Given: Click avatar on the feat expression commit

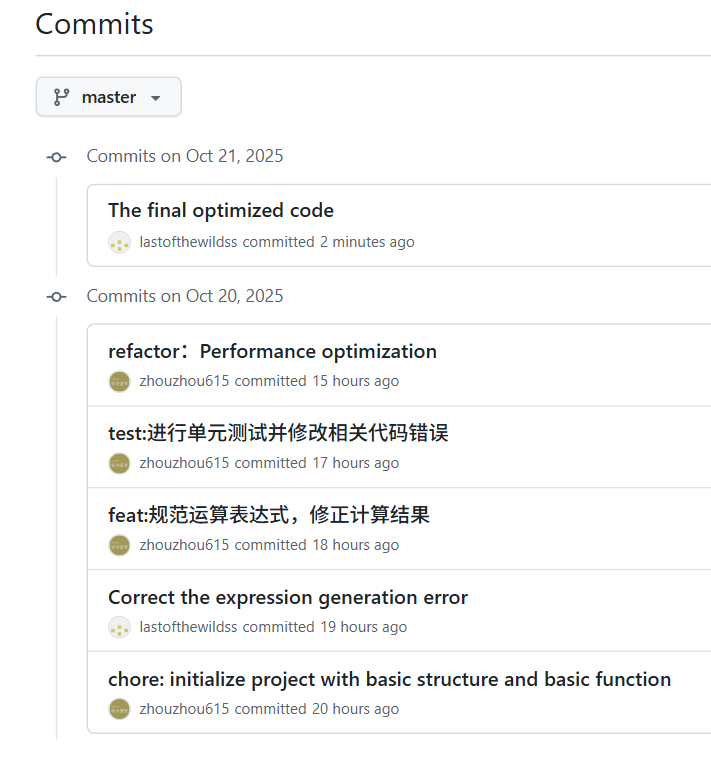Looking at the screenshot, I should (x=120, y=545).
